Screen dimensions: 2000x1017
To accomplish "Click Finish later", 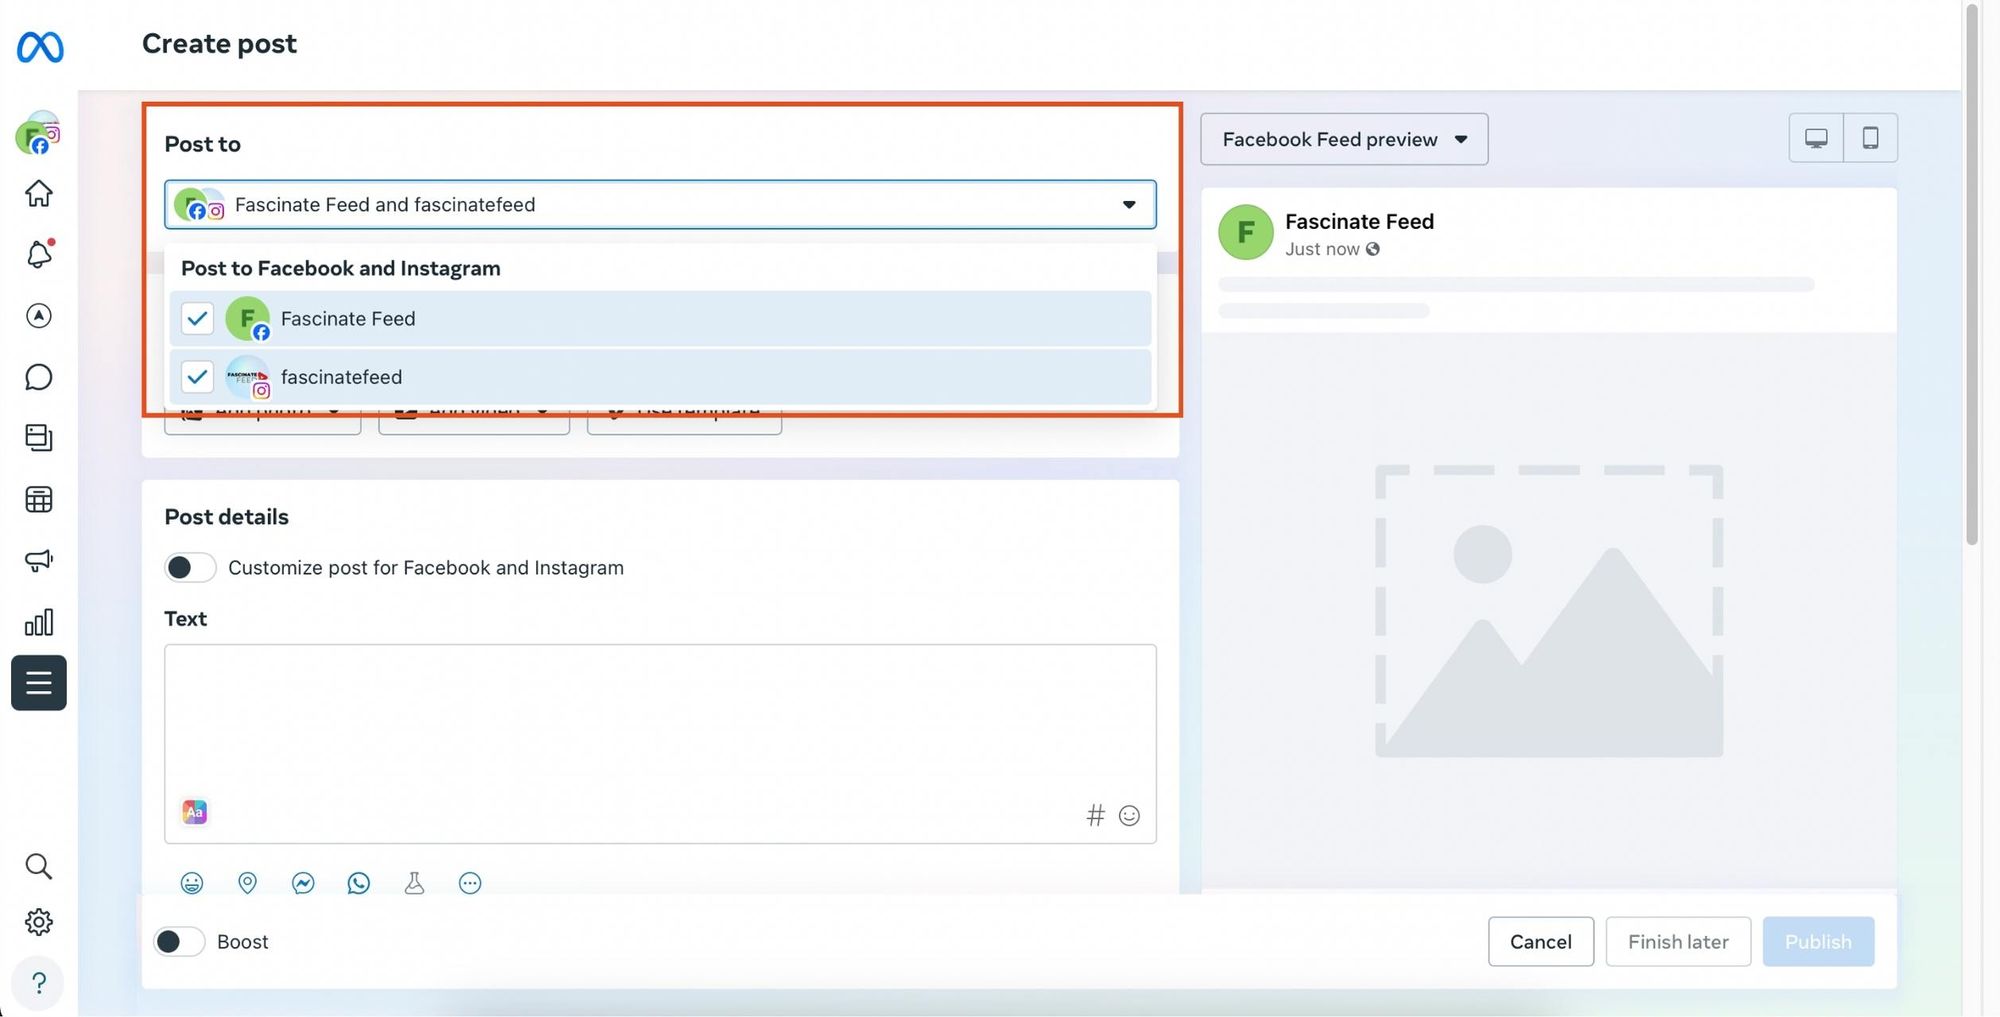I will (x=1677, y=941).
